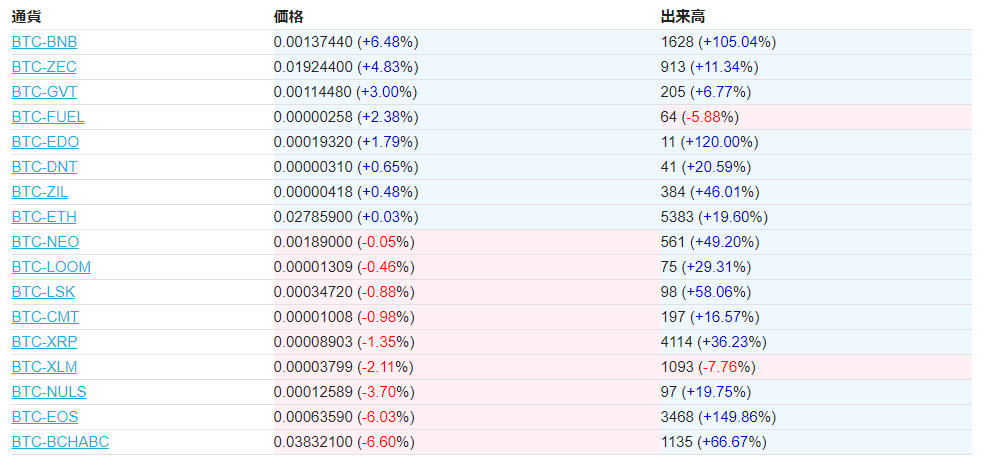The image size is (986, 471).
Task: Click the 価格 column header
Action: [288, 17]
